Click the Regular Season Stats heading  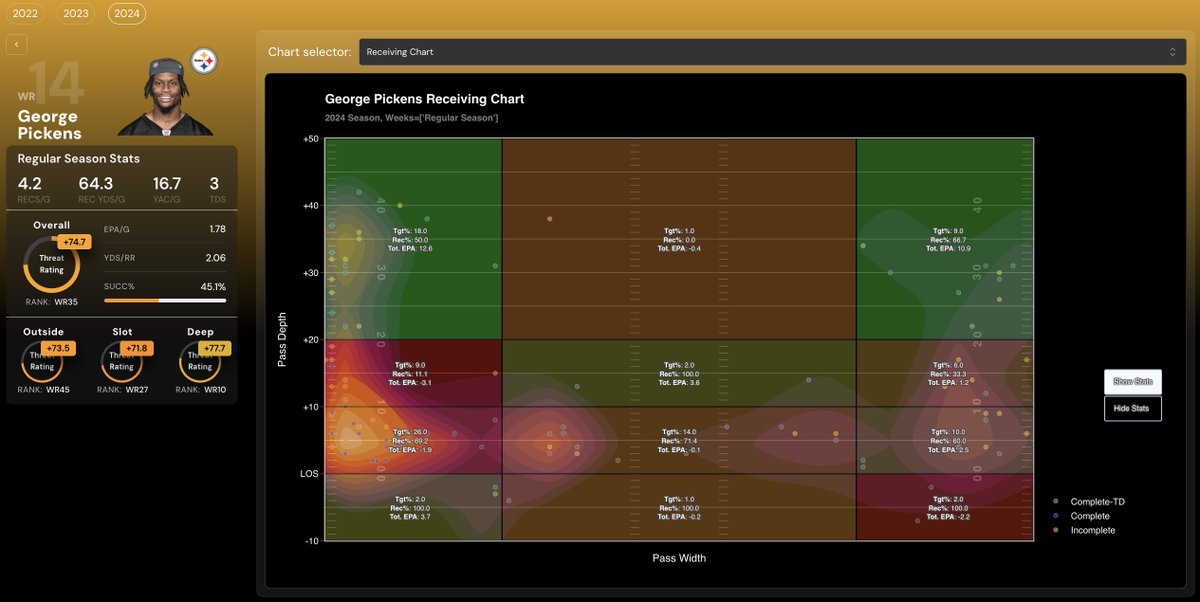point(79,158)
